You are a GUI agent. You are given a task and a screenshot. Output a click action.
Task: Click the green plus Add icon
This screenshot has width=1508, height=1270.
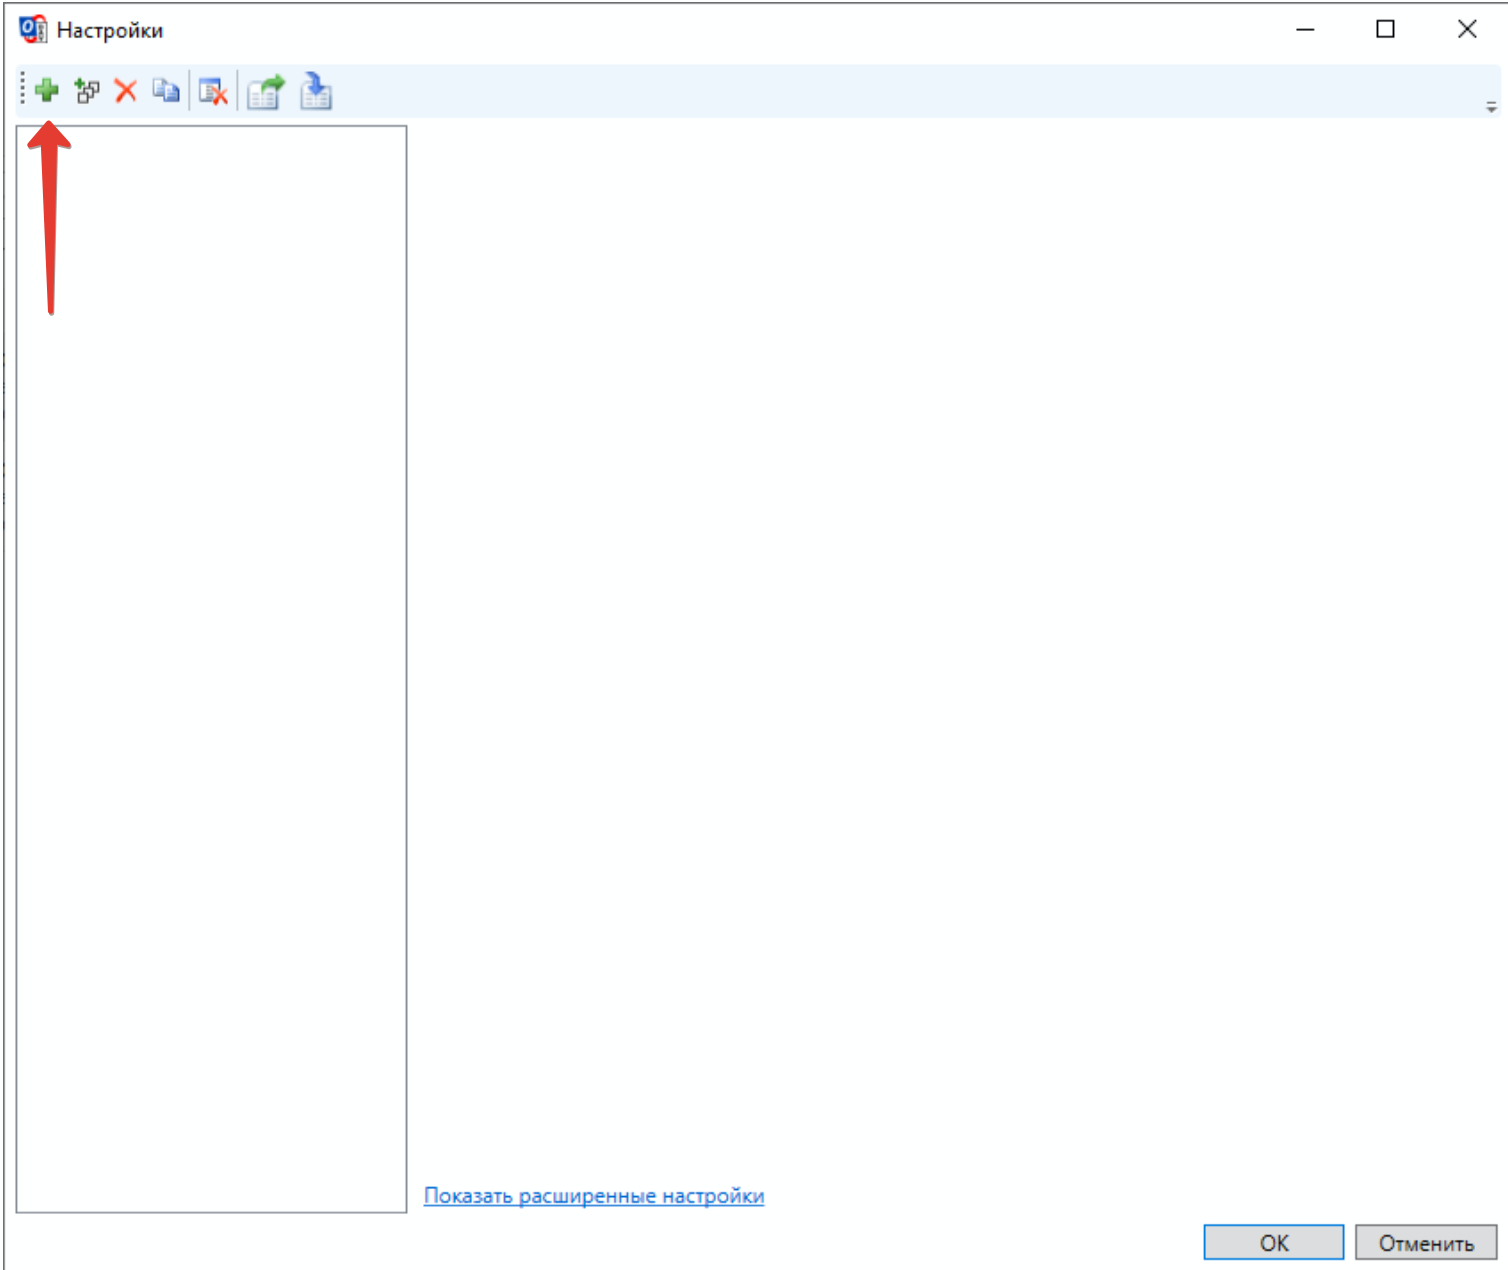(x=46, y=91)
